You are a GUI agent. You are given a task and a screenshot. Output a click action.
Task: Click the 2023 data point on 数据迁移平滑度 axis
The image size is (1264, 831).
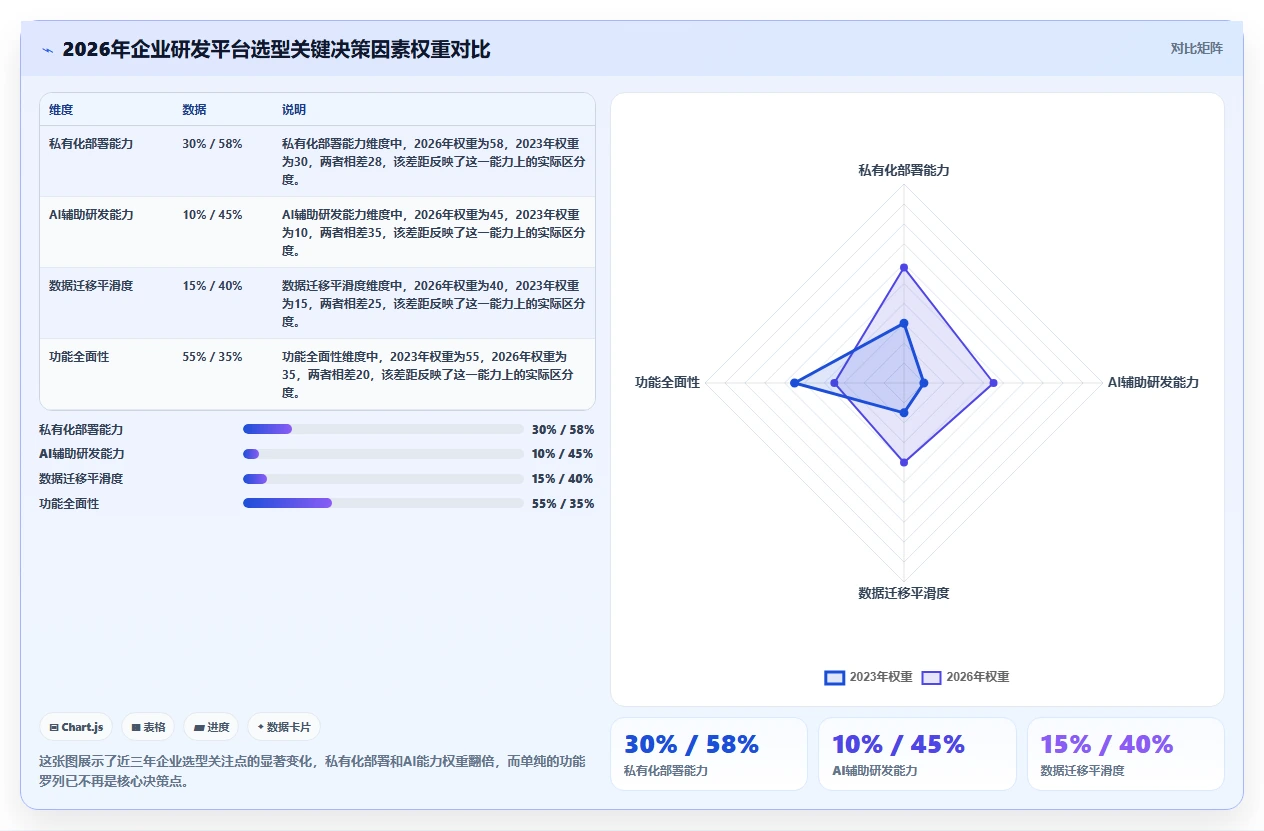(904, 412)
